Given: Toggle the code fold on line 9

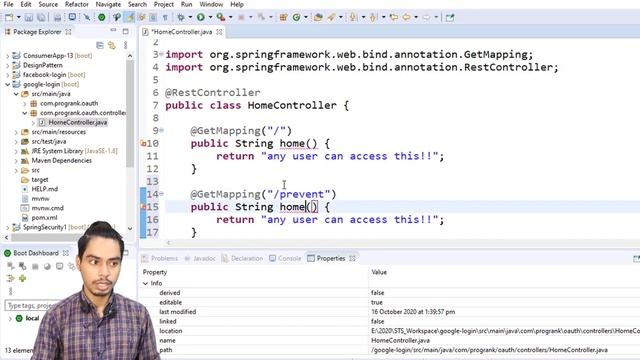Looking at the screenshot, I should (162, 131).
